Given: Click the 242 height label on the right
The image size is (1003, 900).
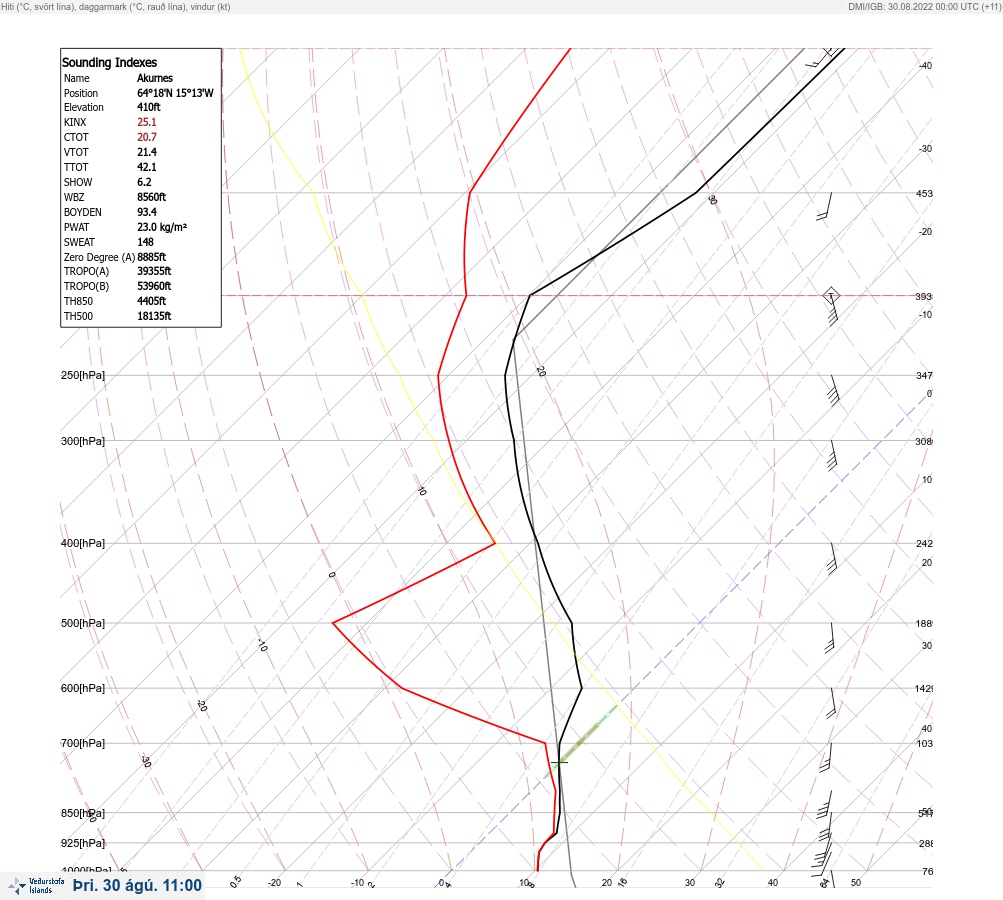Looking at the screenshot, I should pyautogui.click(x=924, y=544).
